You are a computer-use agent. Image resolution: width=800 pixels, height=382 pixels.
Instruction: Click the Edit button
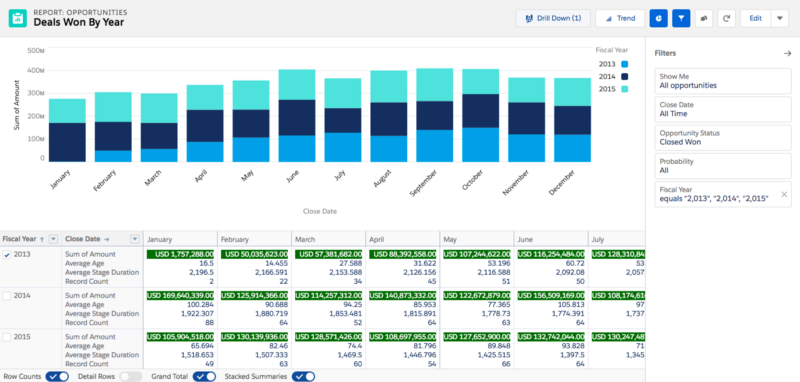pos(756,18)
